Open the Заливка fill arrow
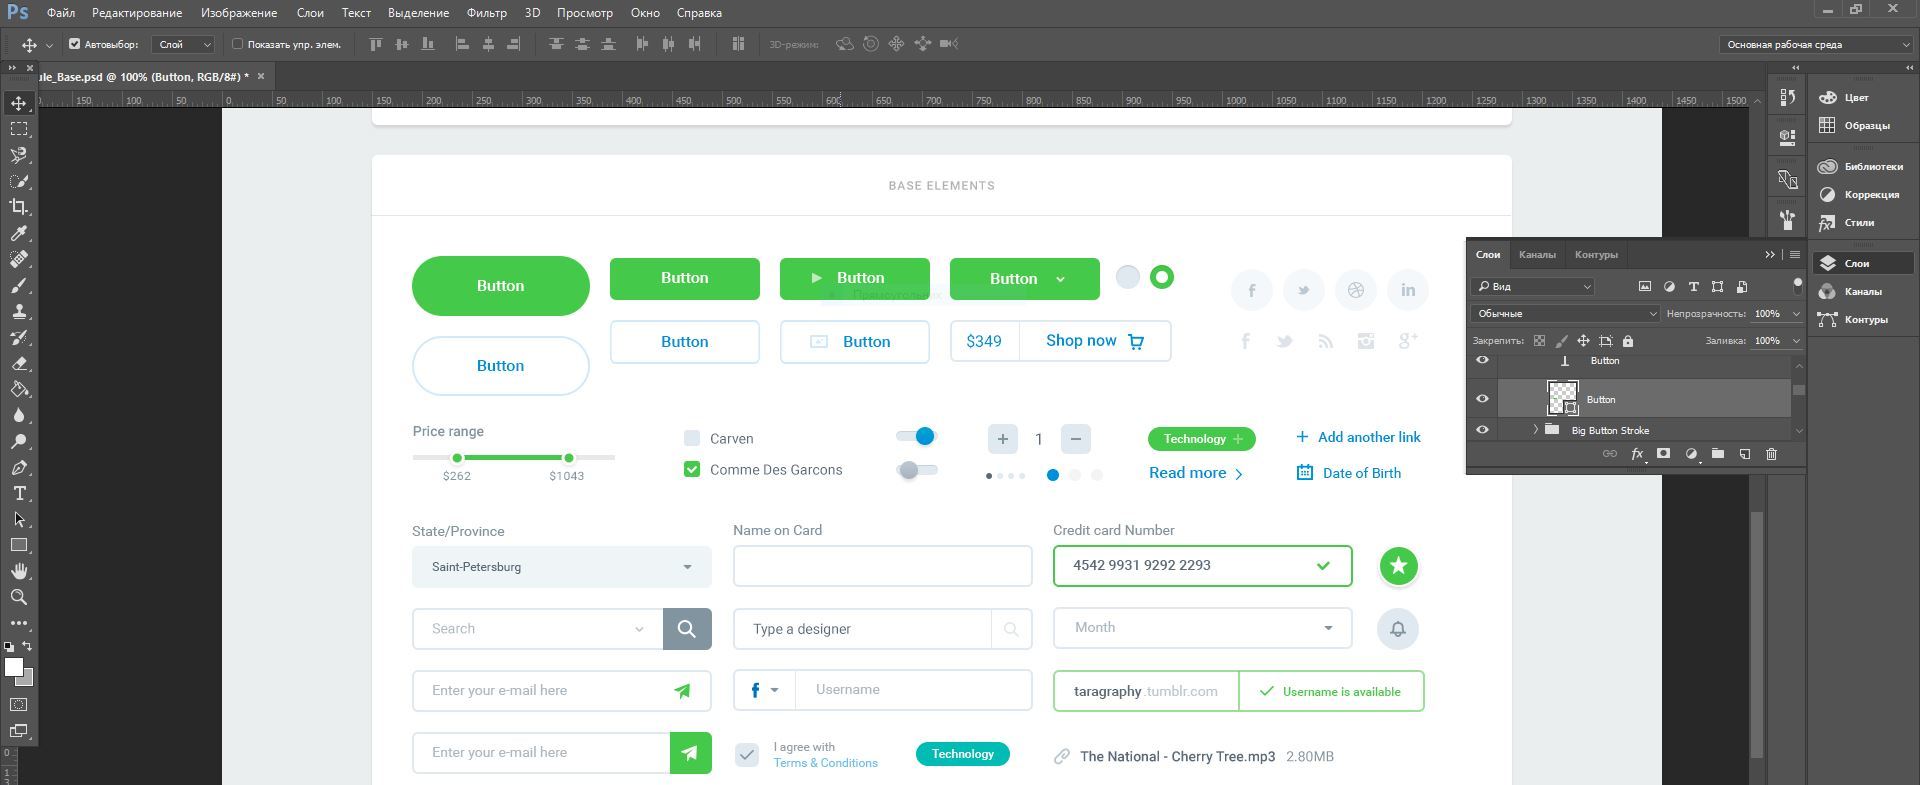Viewport: 1920px width, 785px height. [1796, 341]
